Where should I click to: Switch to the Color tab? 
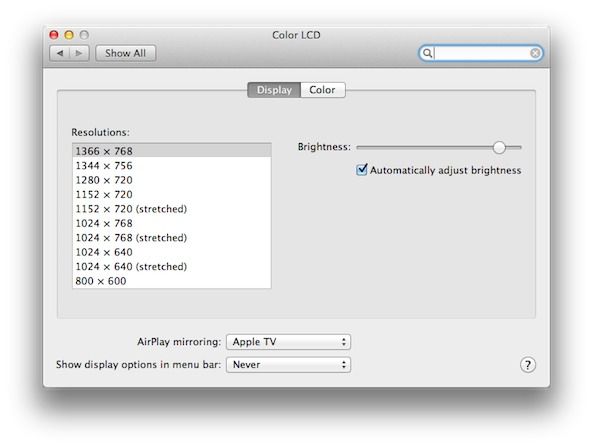point(322,90)
